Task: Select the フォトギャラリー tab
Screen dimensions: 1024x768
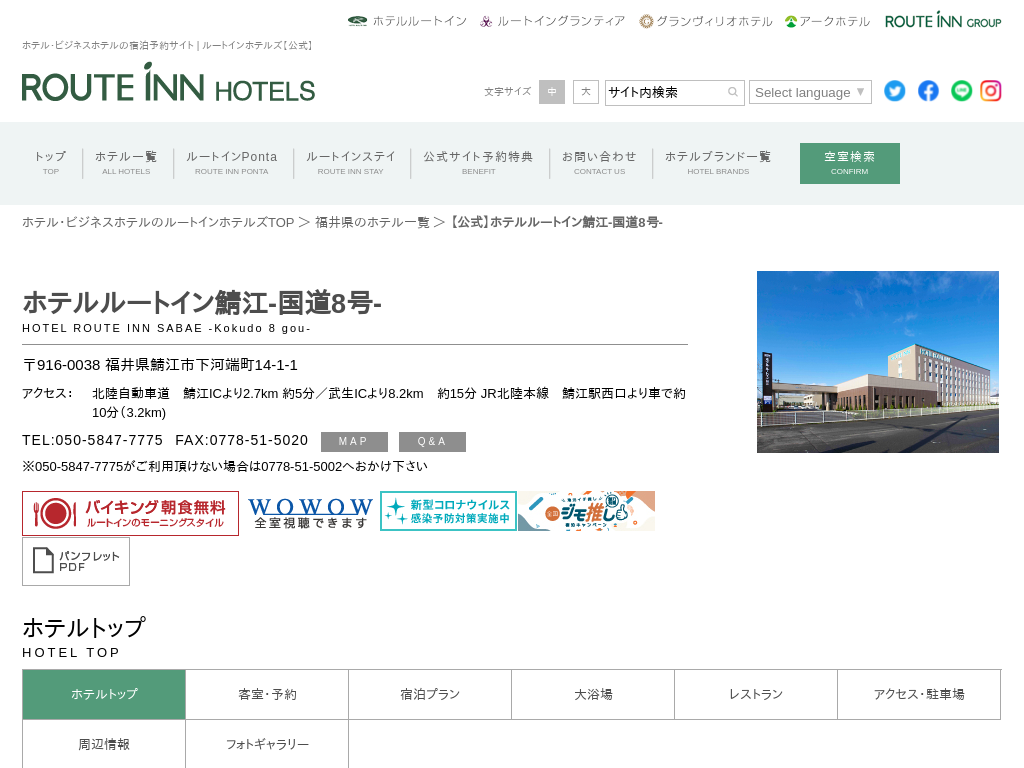Action: tap(267, 744)
